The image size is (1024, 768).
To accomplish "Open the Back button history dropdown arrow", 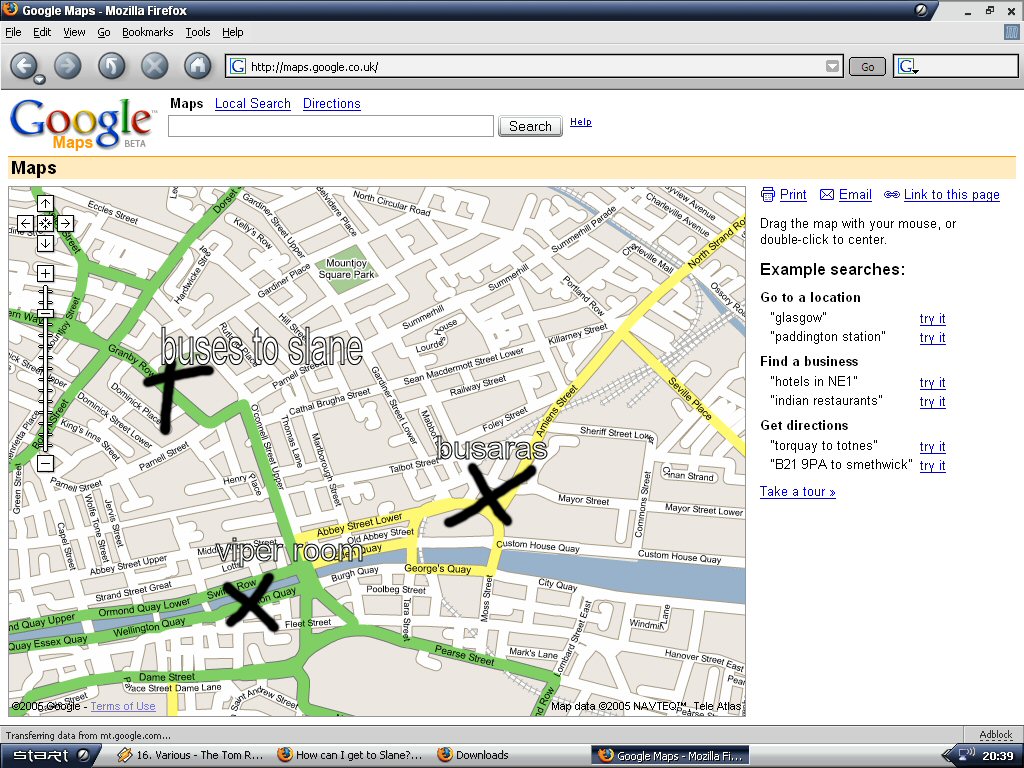I will point(39,80).
